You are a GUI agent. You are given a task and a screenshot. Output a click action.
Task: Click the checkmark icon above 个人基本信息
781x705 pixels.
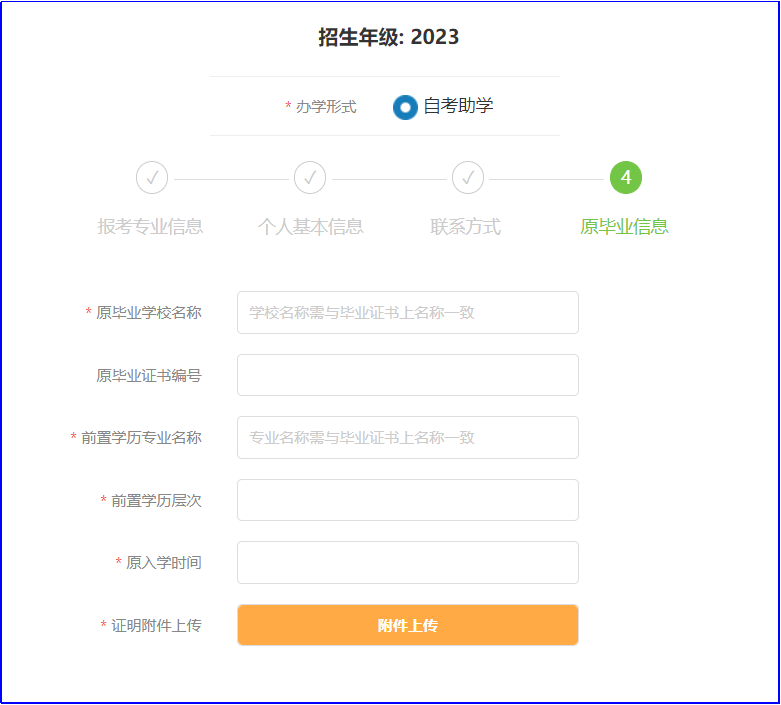click(310, 178)
